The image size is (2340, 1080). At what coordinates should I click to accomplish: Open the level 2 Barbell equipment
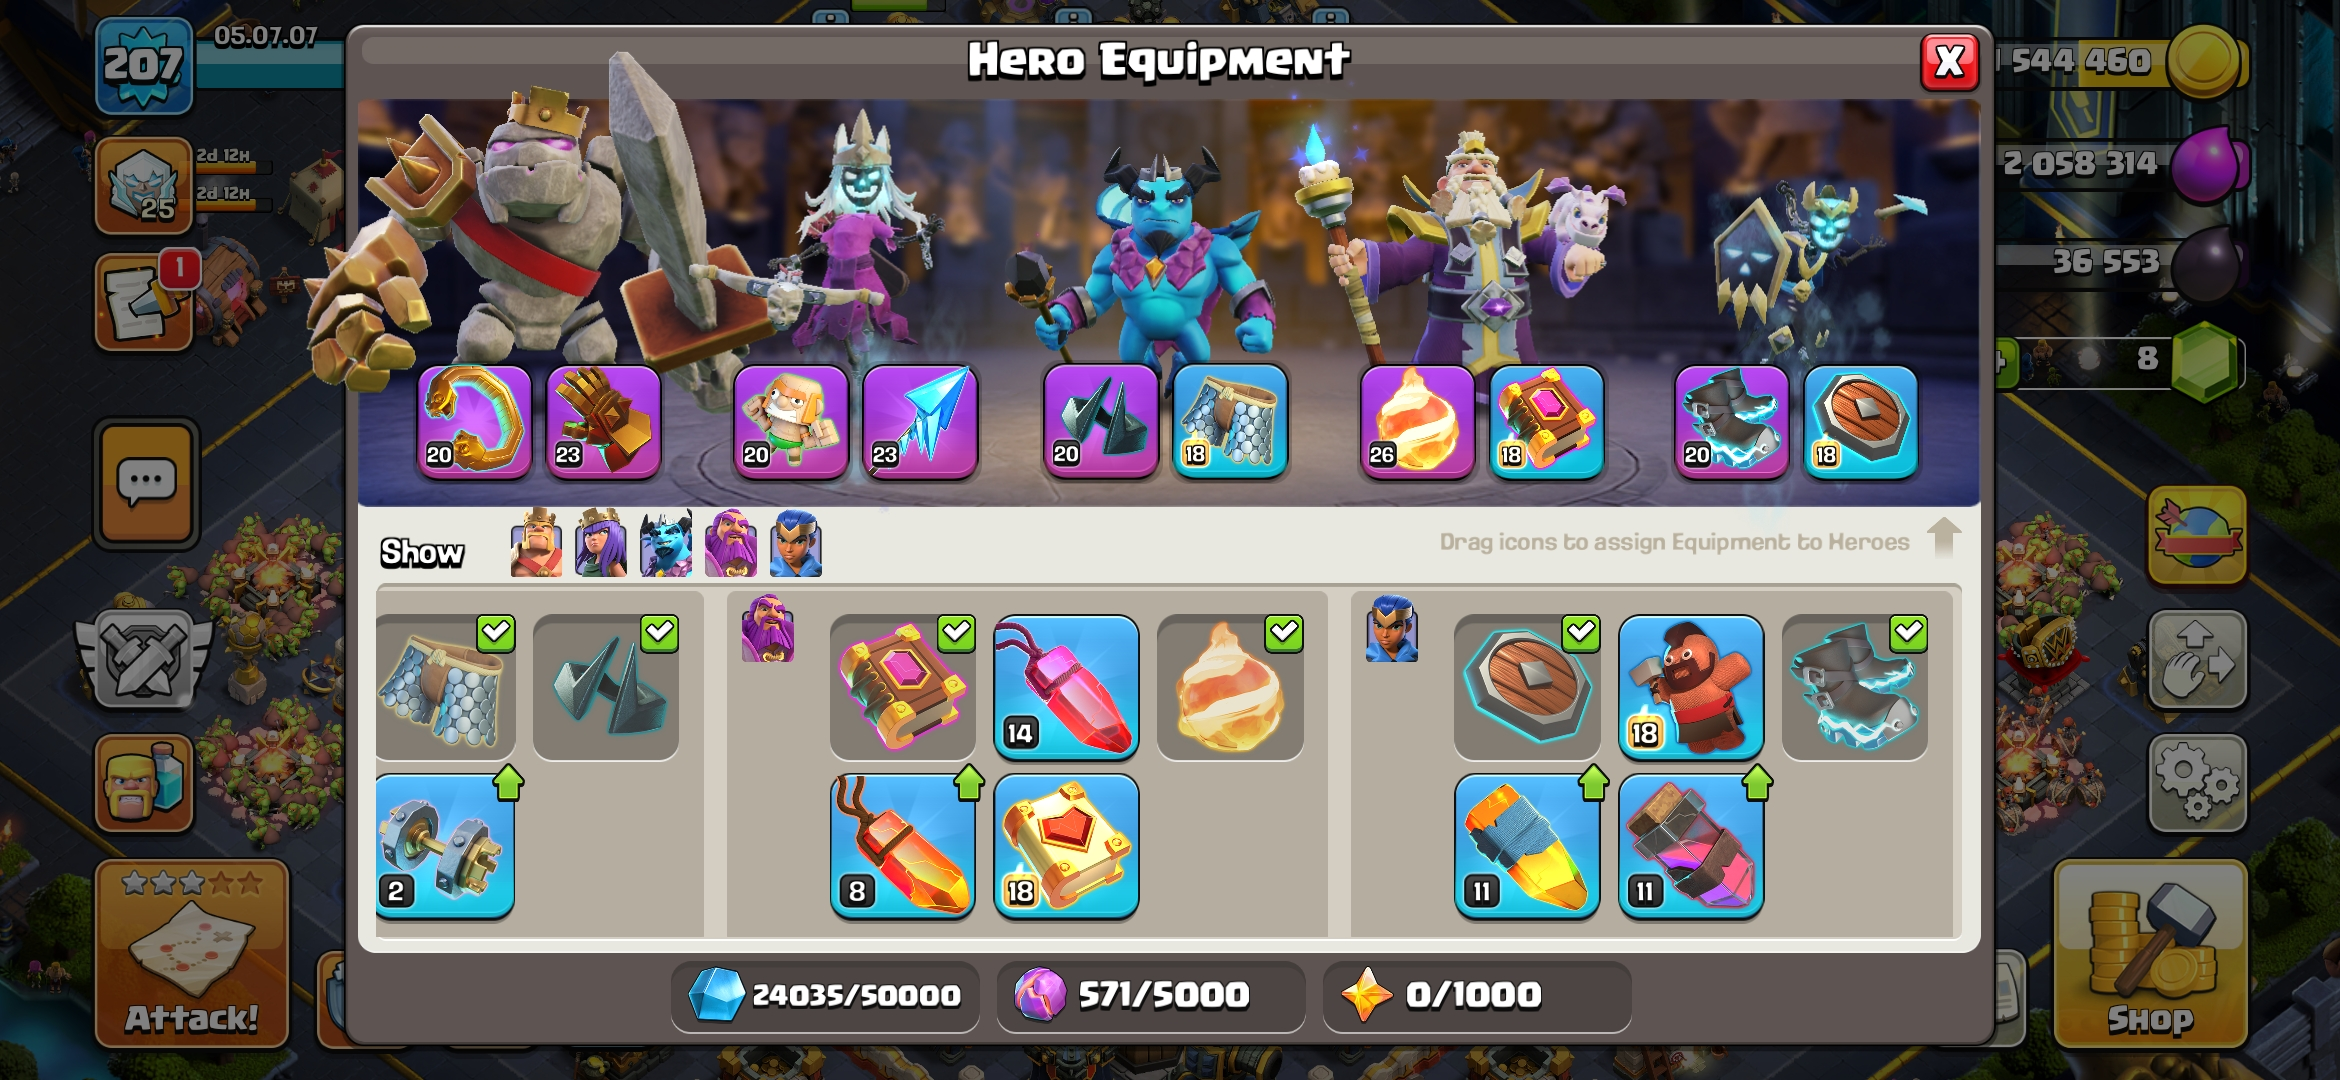(445, 846)
